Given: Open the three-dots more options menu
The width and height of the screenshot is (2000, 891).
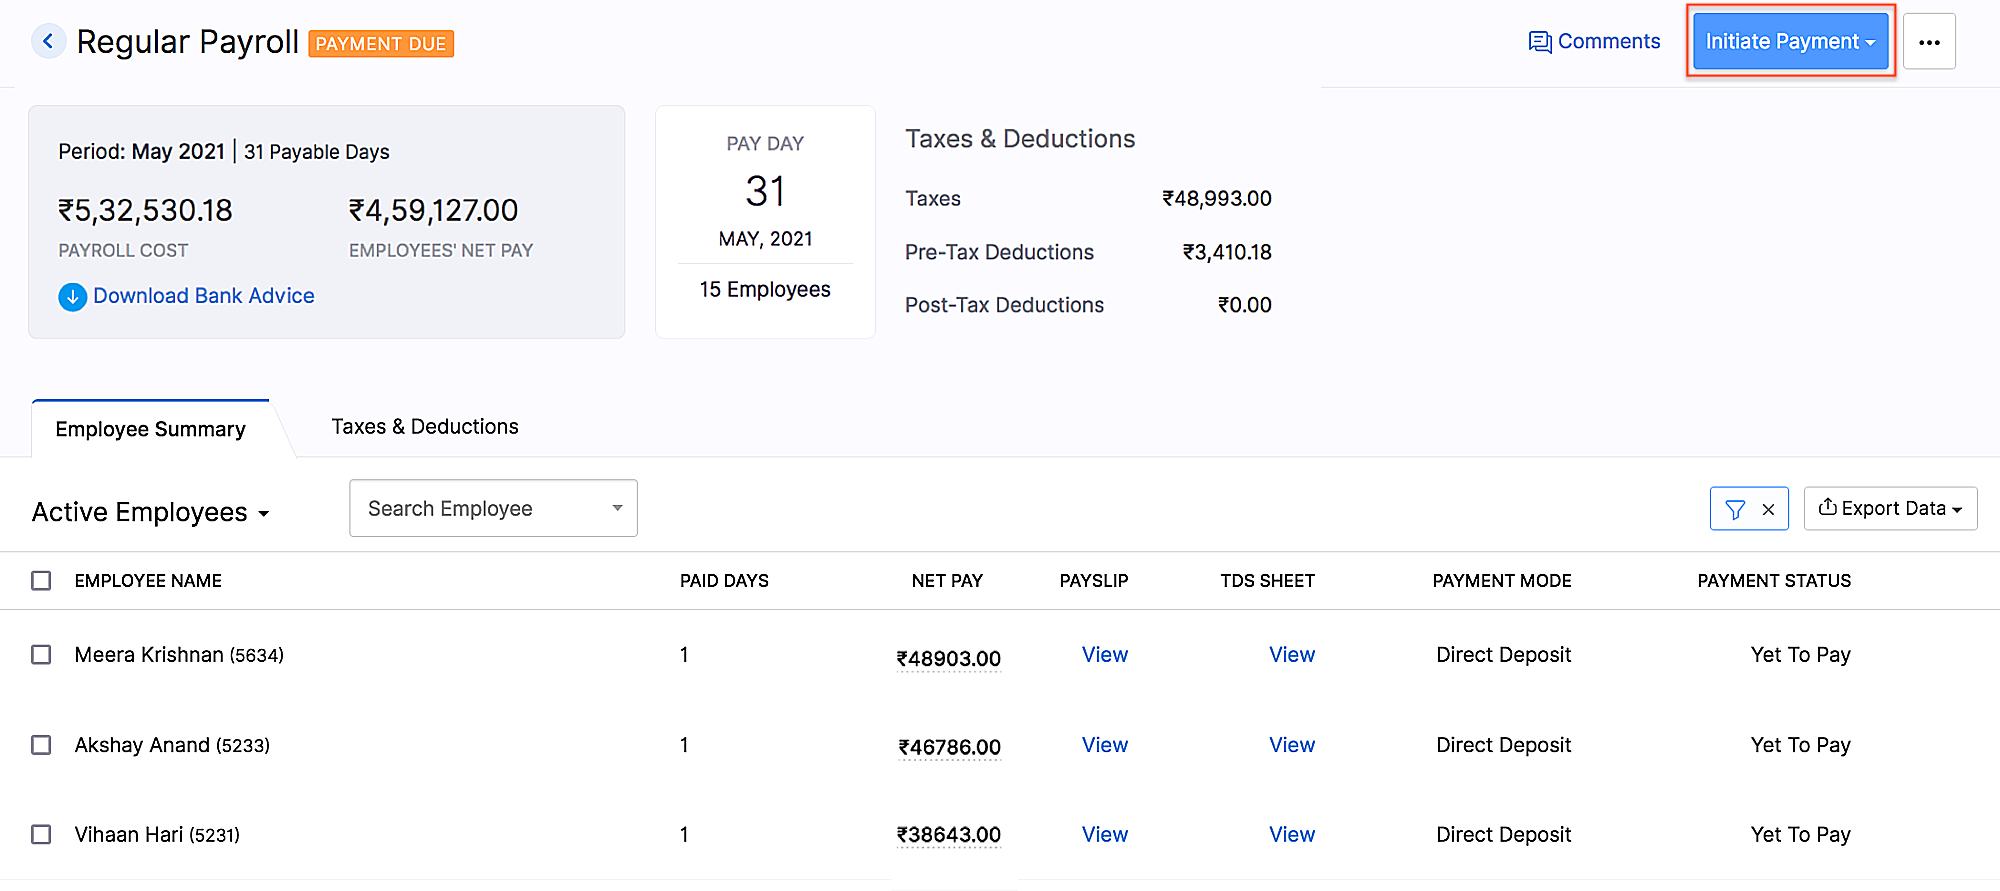Looking at the screenshot, I should (x=1929, y=42).
